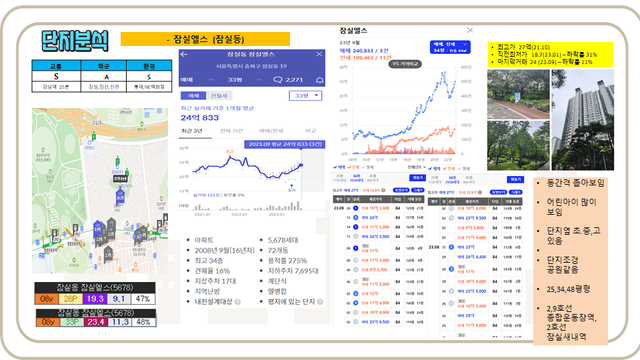Click the VS 가격비교 button
640x360 pixels.
tap(405, 64)
